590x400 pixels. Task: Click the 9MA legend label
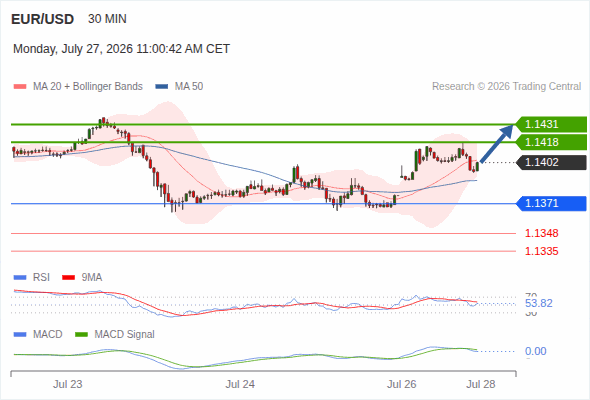click(x=92, y=278)
